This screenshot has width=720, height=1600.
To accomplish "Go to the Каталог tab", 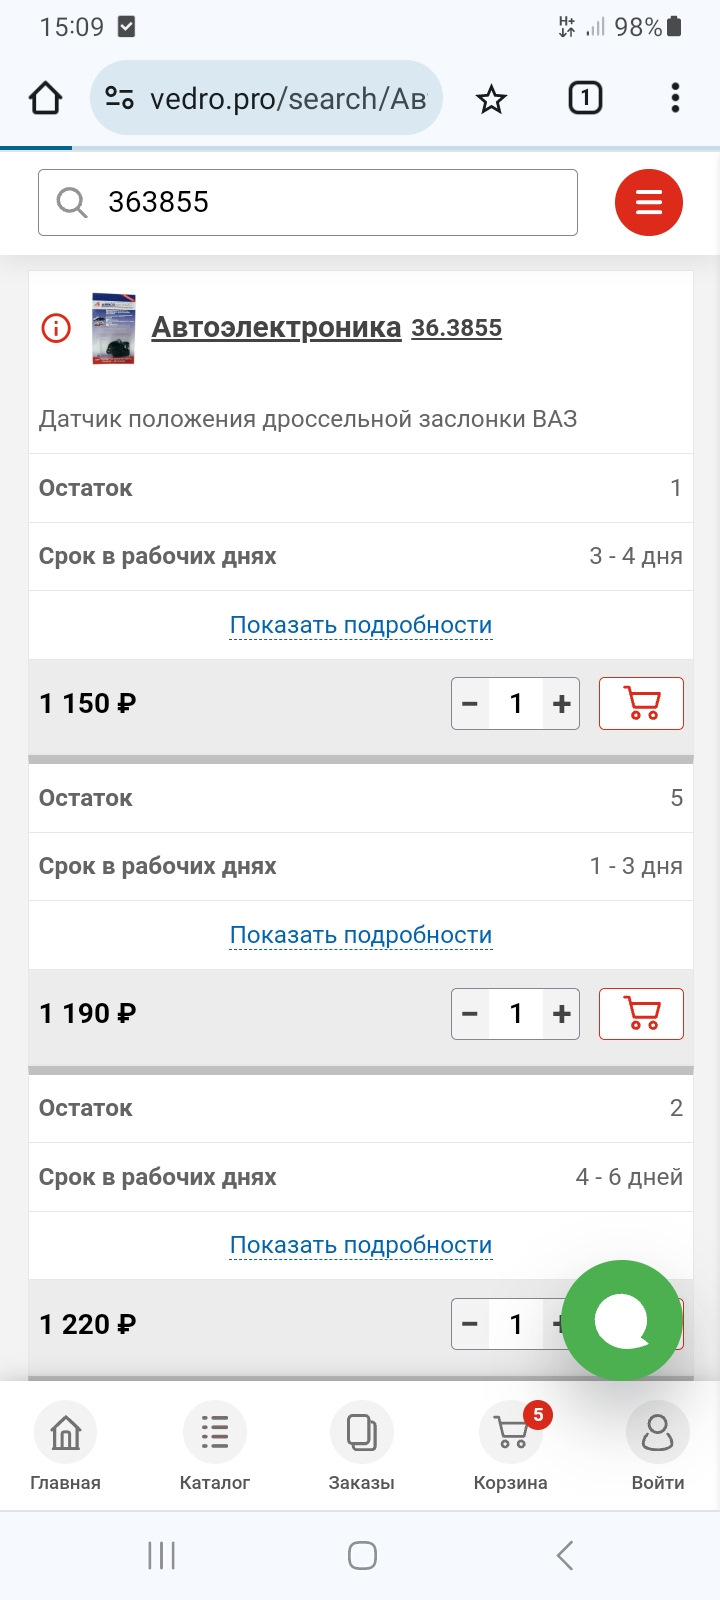I will coord(215,1446).
